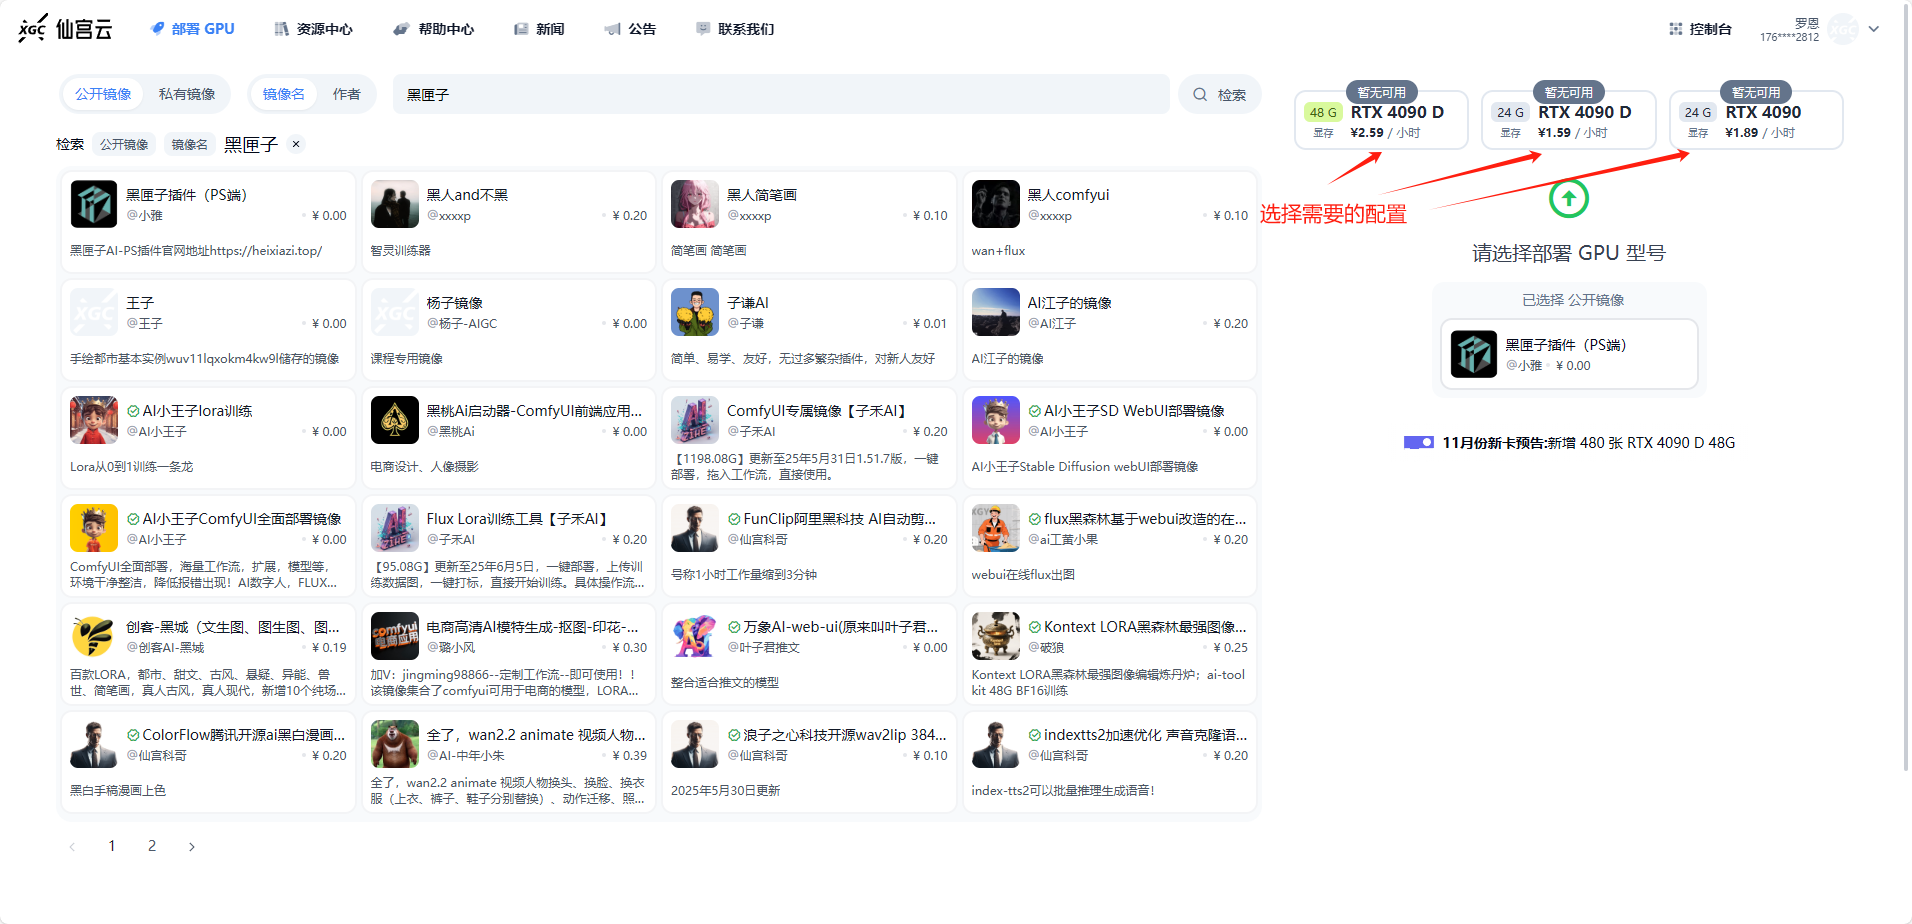Select the 公开镜像 filter option
The width and height of the screenshot is (1912, 924).
point(103,94)
